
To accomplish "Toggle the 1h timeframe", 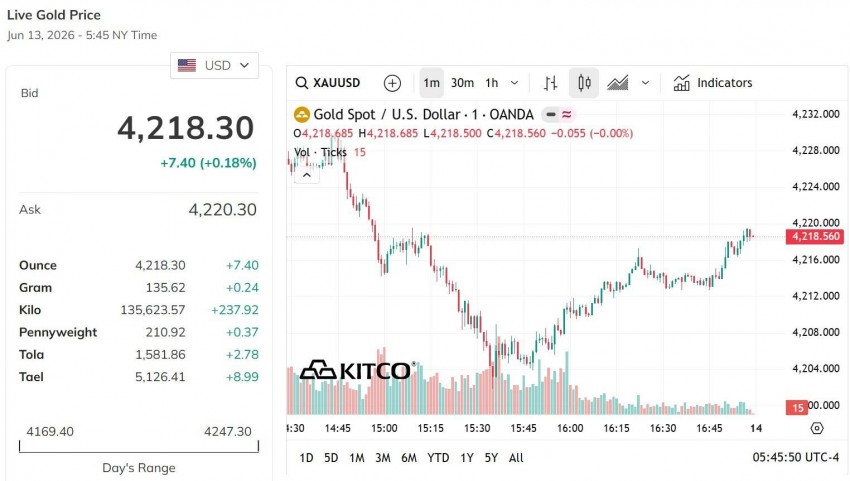I will (492, 83).
